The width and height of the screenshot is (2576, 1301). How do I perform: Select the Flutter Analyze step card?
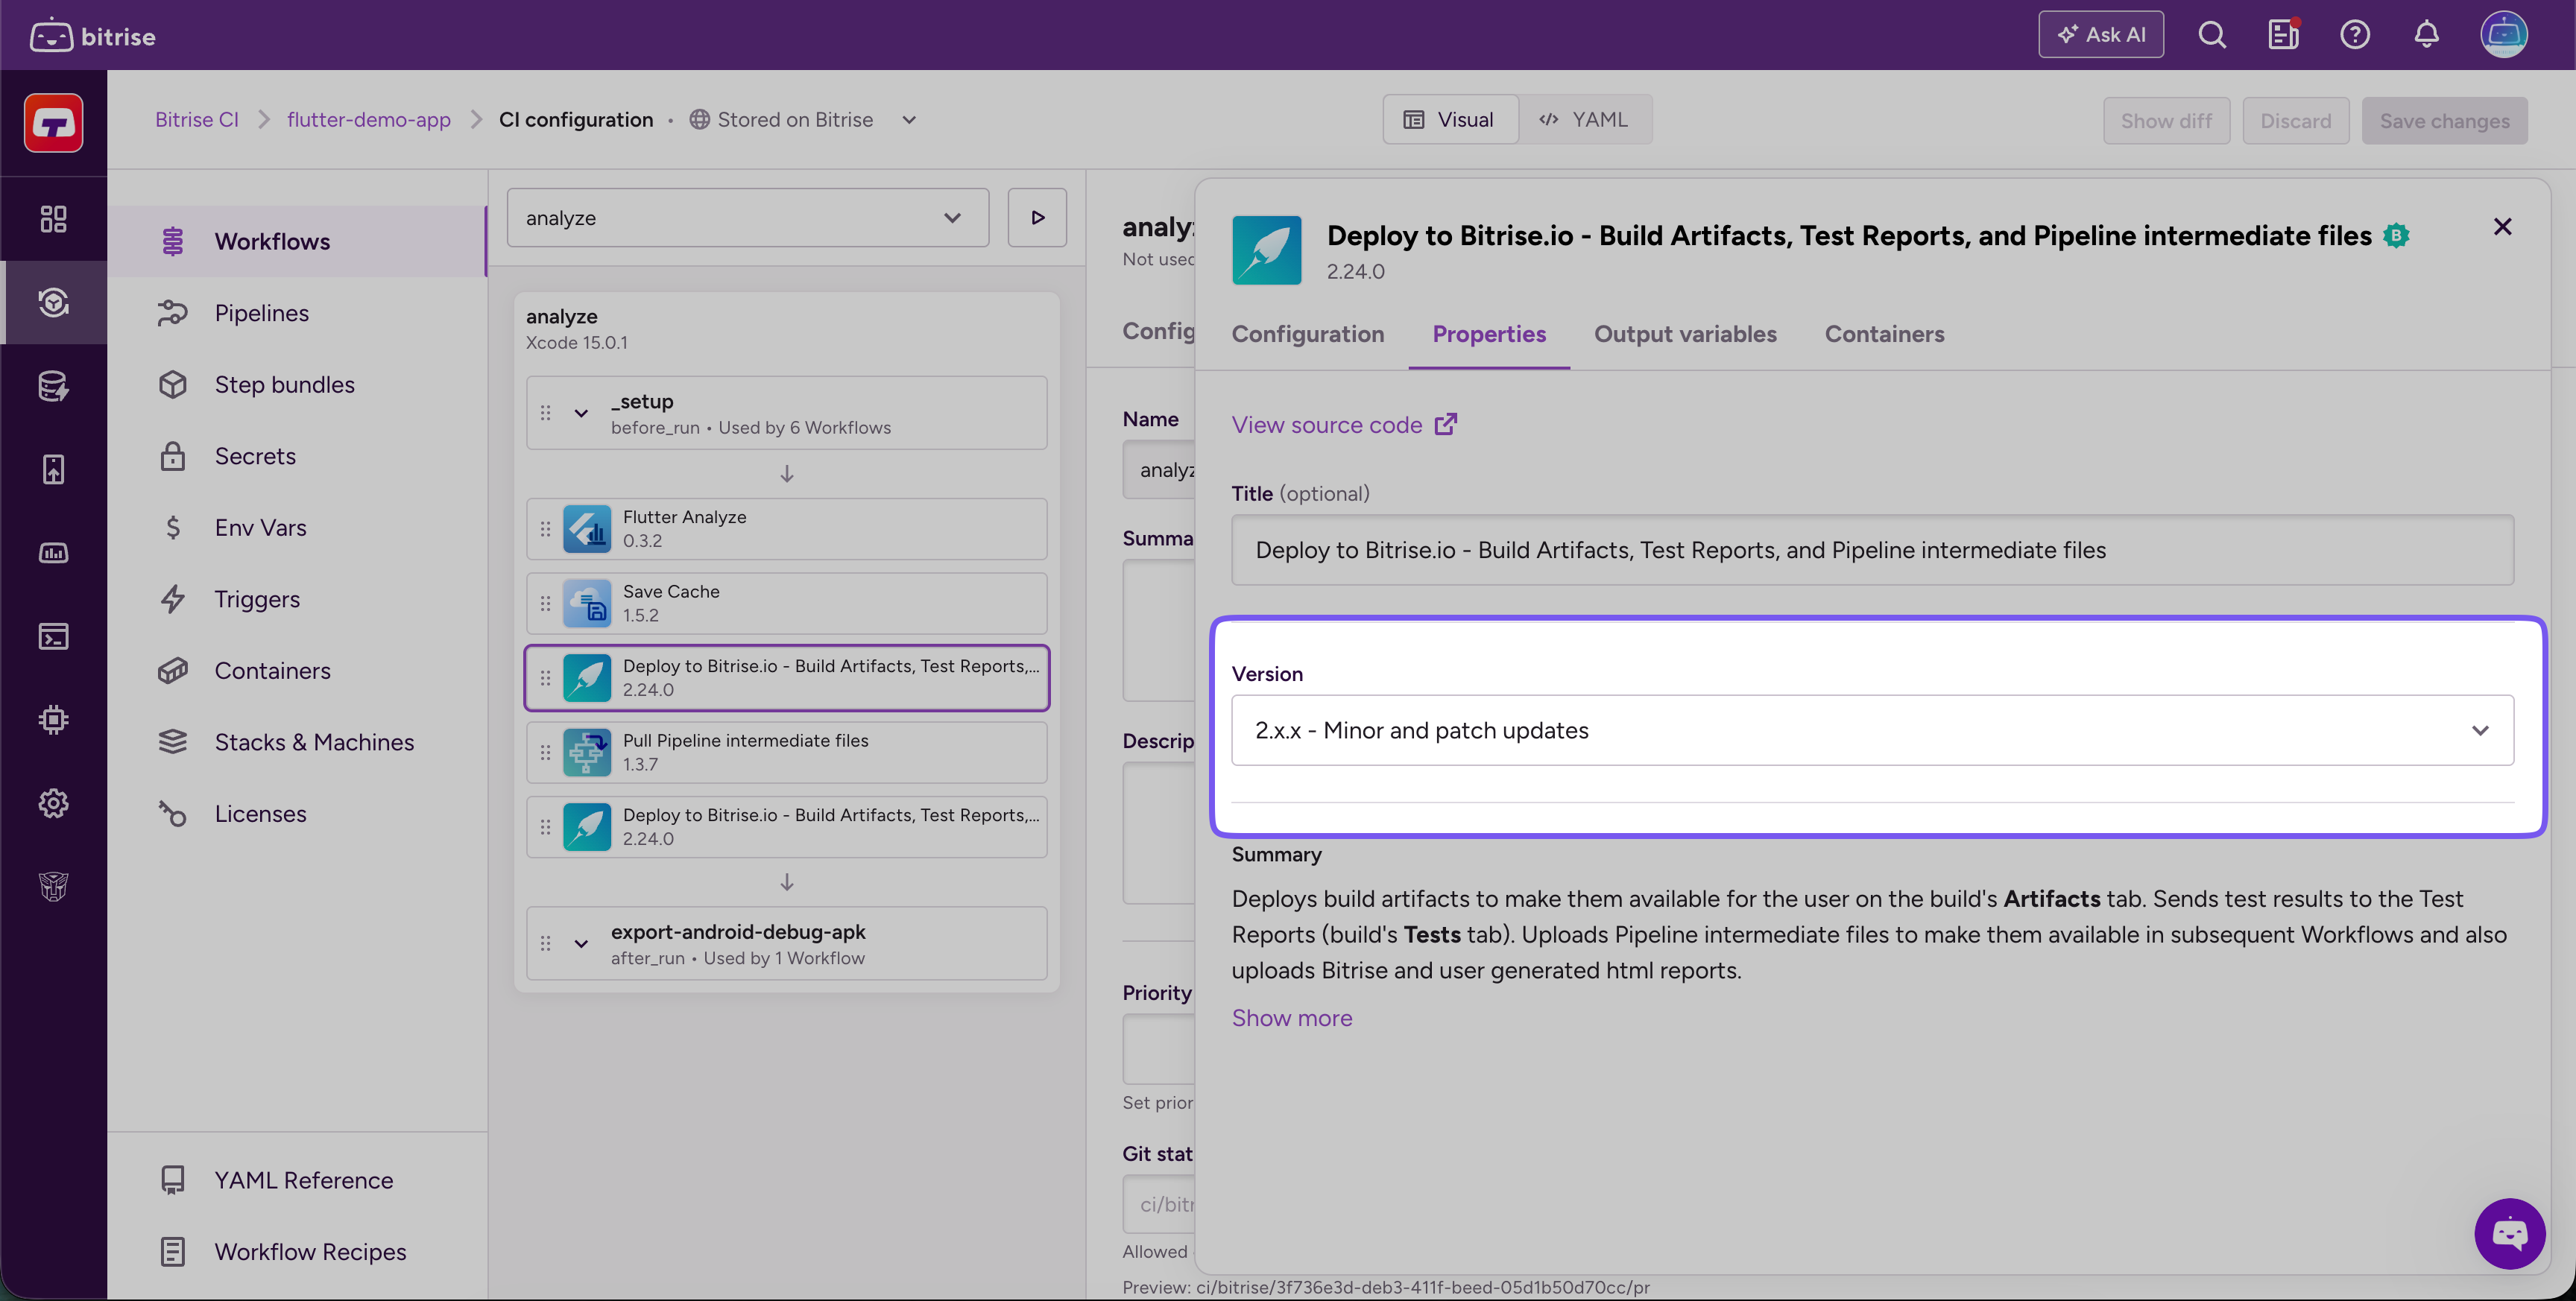(787, 529)
